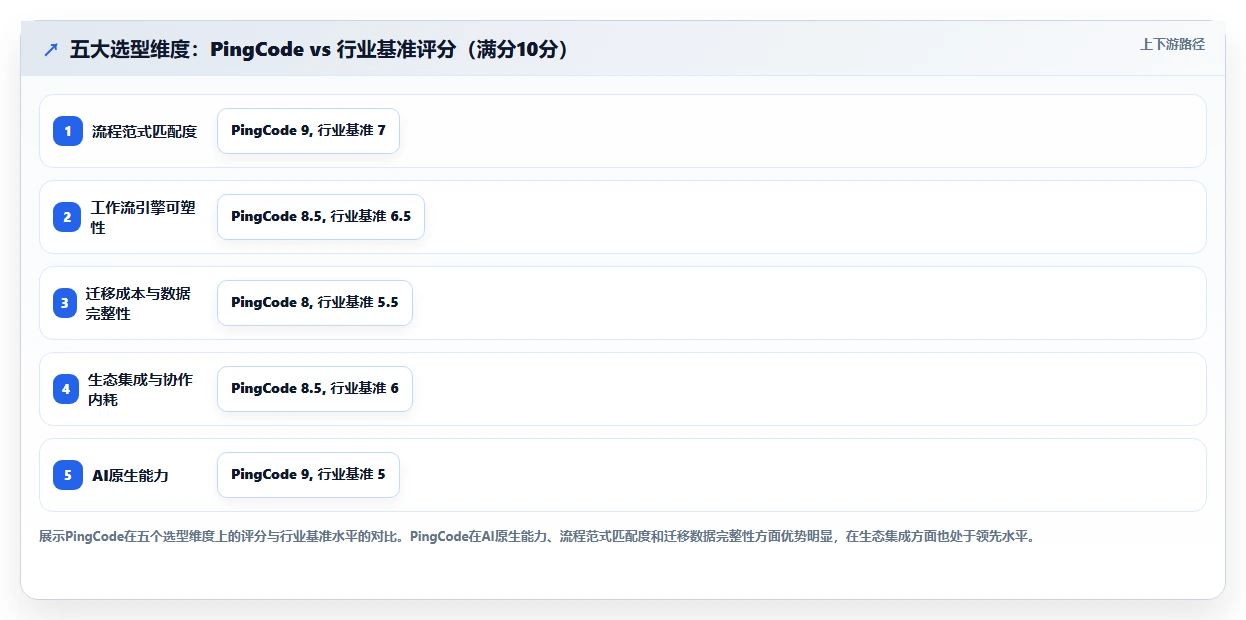Screen dimensions: 1246x620
Task: Click the 'PingCode 9, 行业基准 5' chip
Action: point(308,475)
